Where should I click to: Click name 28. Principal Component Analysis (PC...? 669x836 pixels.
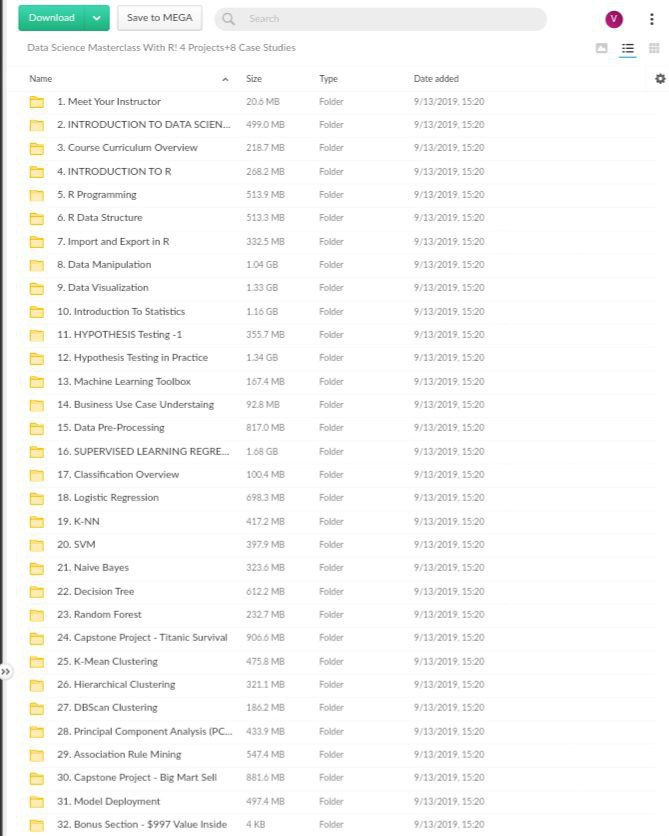click(x=144, y=732)
